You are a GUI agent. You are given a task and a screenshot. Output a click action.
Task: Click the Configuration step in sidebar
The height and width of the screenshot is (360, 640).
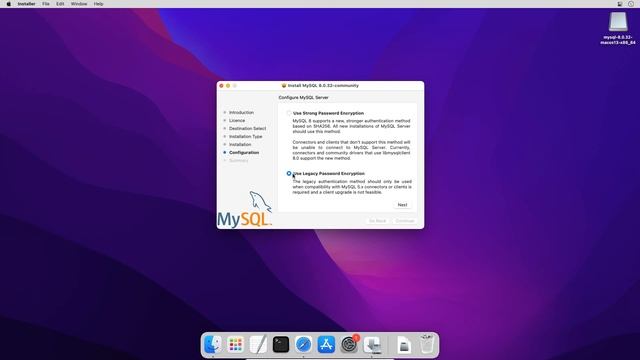244,152
